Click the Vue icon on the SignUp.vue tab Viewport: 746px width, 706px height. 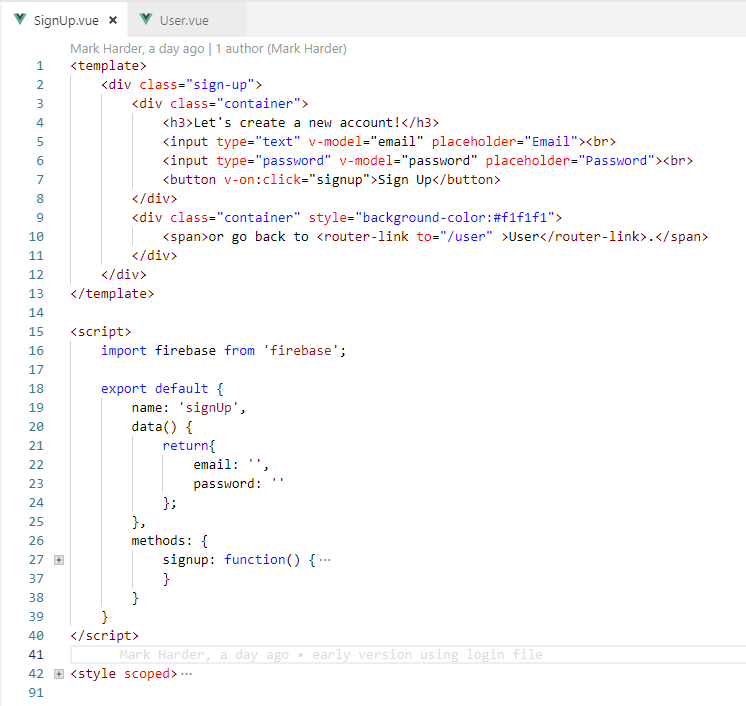click(x=20, y=19)
